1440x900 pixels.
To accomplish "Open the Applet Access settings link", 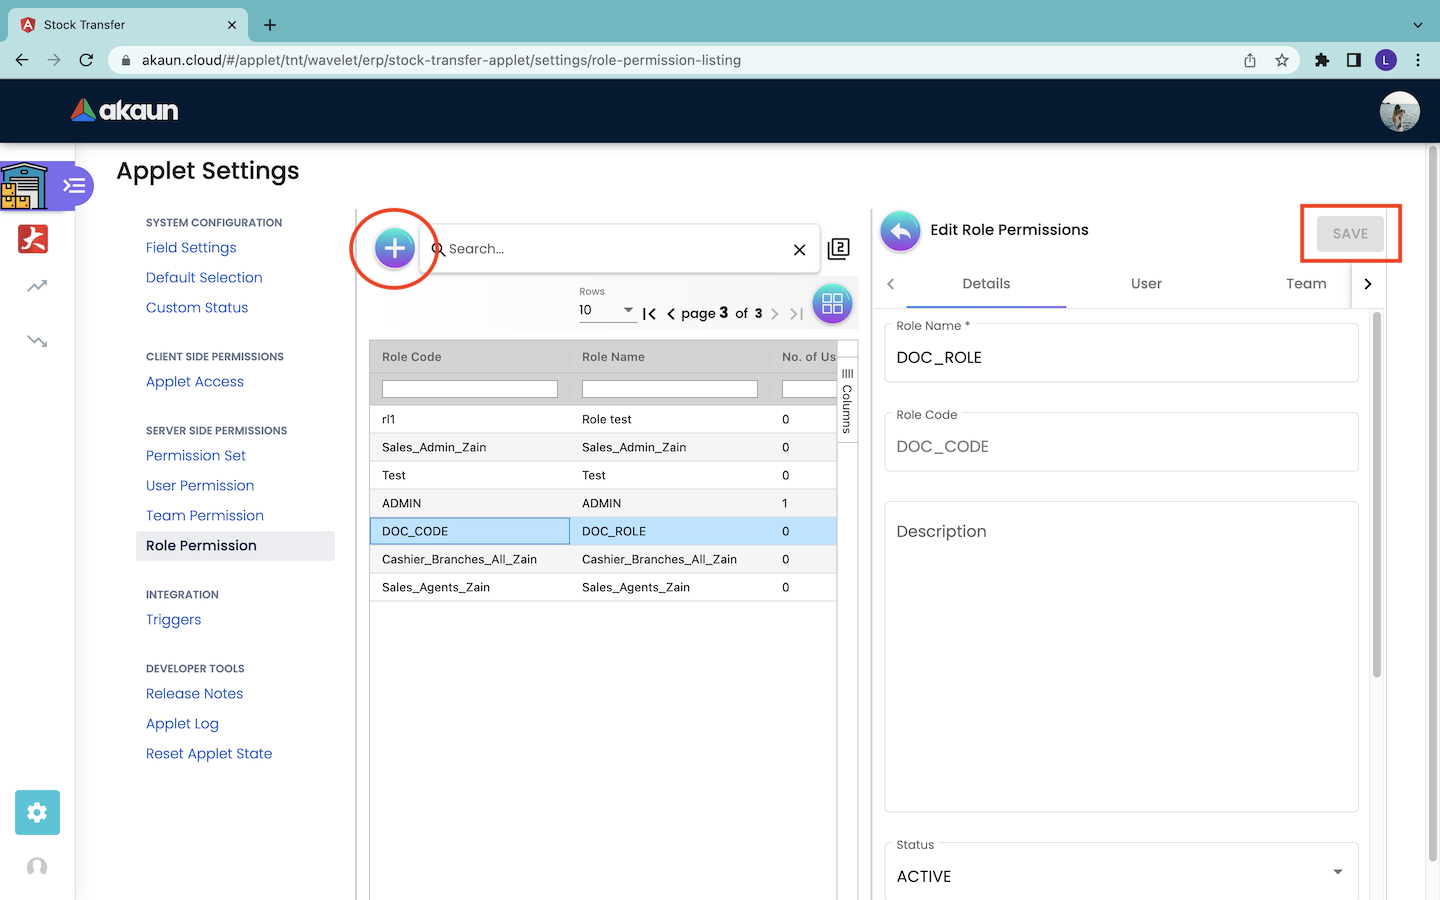I will pos(195,382).
